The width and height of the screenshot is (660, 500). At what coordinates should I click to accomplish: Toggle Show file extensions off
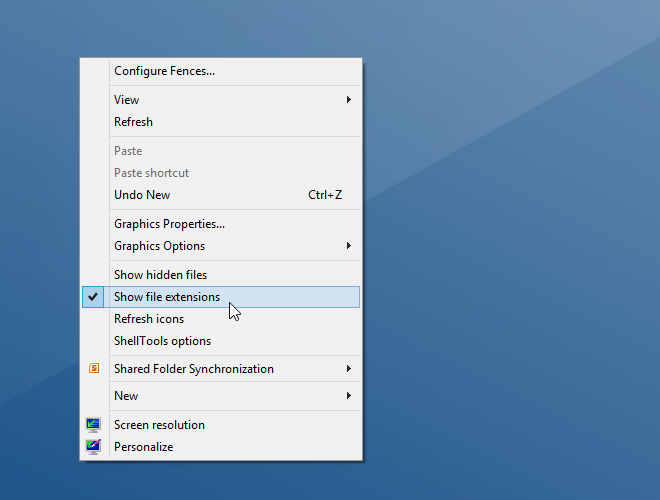[221, 297]
